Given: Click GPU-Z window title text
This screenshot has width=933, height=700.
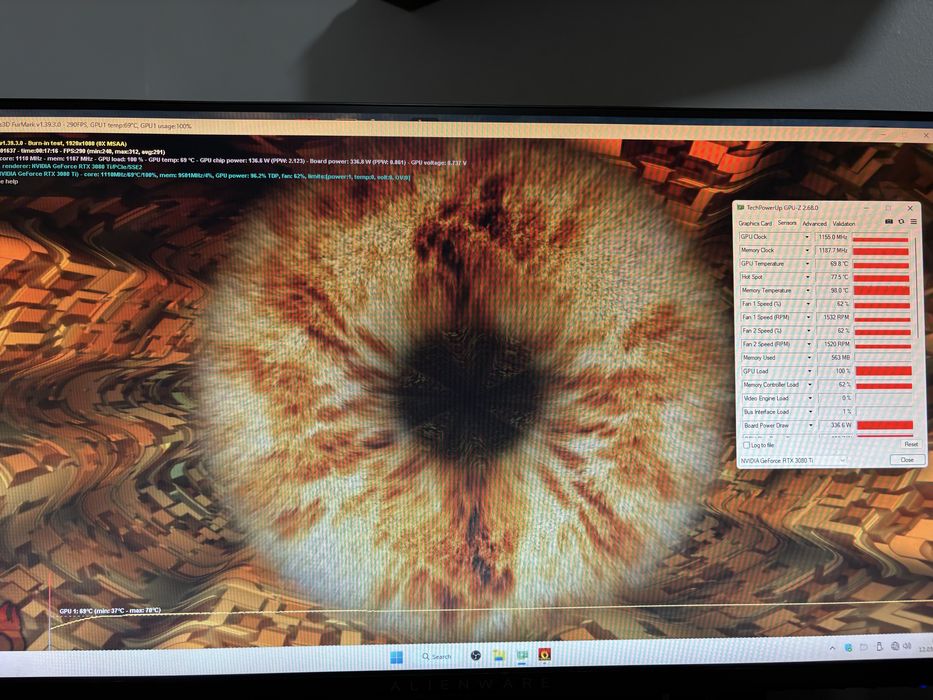Looking at the screenshot, I should click(x=782, y=208).
